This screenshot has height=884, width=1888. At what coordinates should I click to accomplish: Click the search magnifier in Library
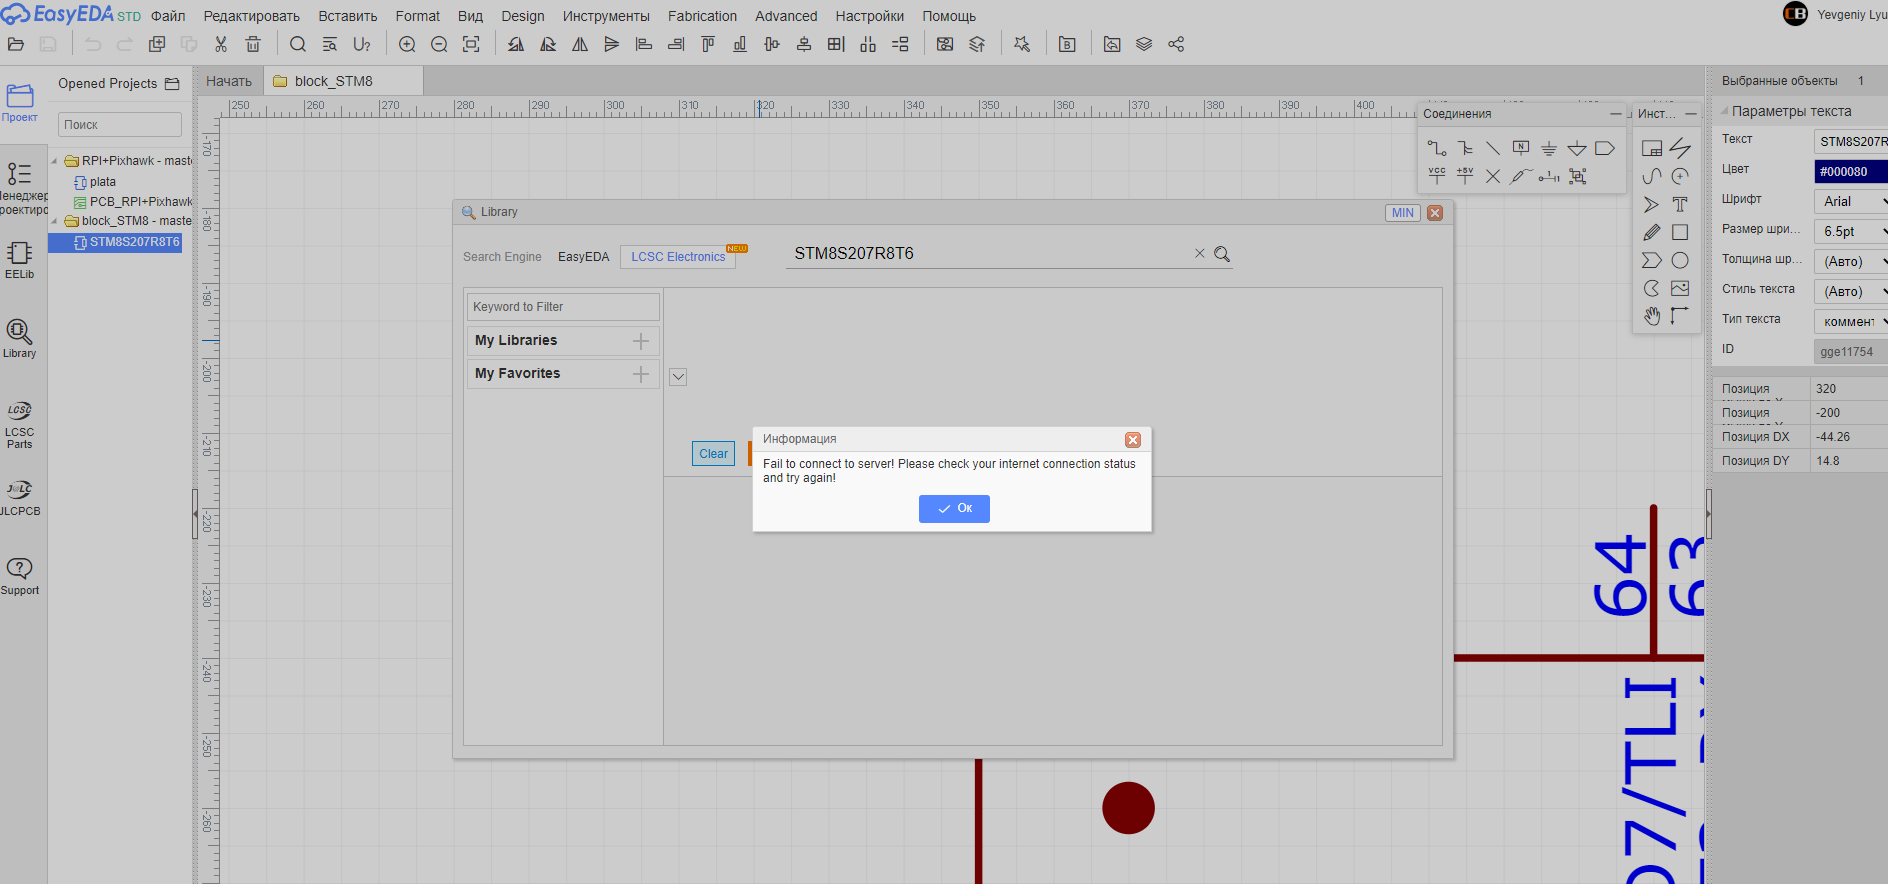tap(1222, 254)
